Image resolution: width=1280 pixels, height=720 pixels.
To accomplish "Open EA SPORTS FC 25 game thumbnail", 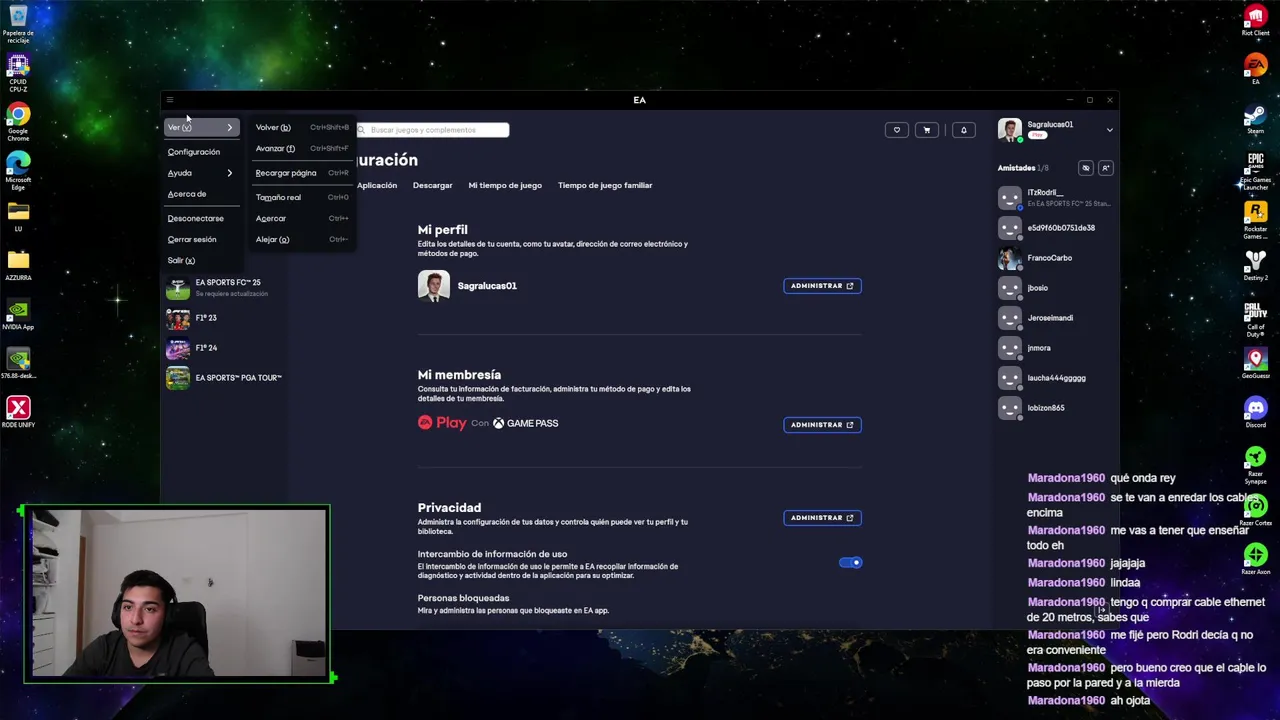I will pos(177,288).
